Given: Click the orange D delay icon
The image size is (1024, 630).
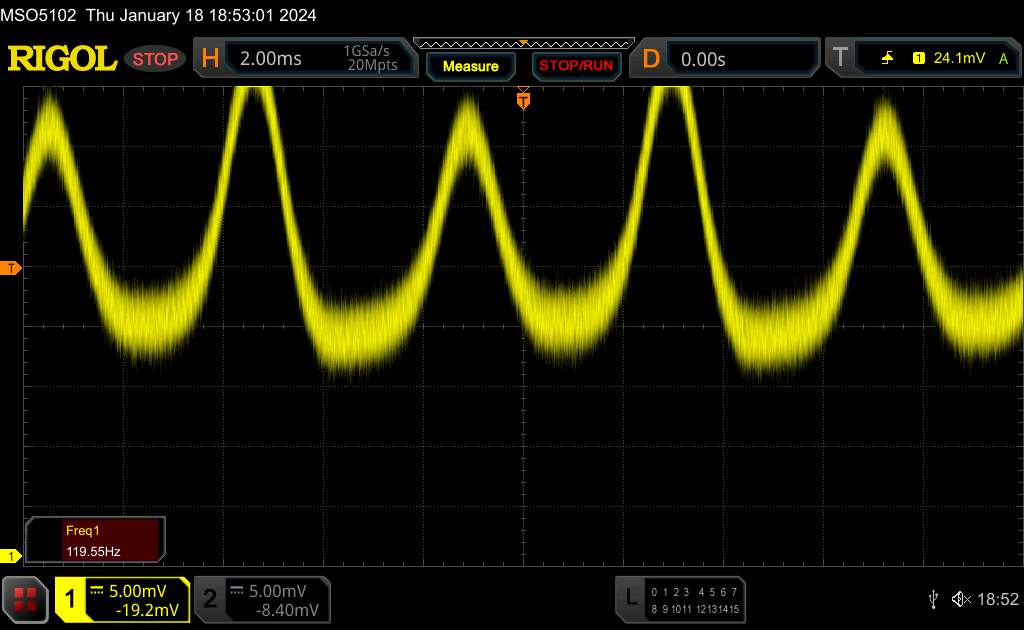Looking at the screenshot, I should (x=651, y=59).
